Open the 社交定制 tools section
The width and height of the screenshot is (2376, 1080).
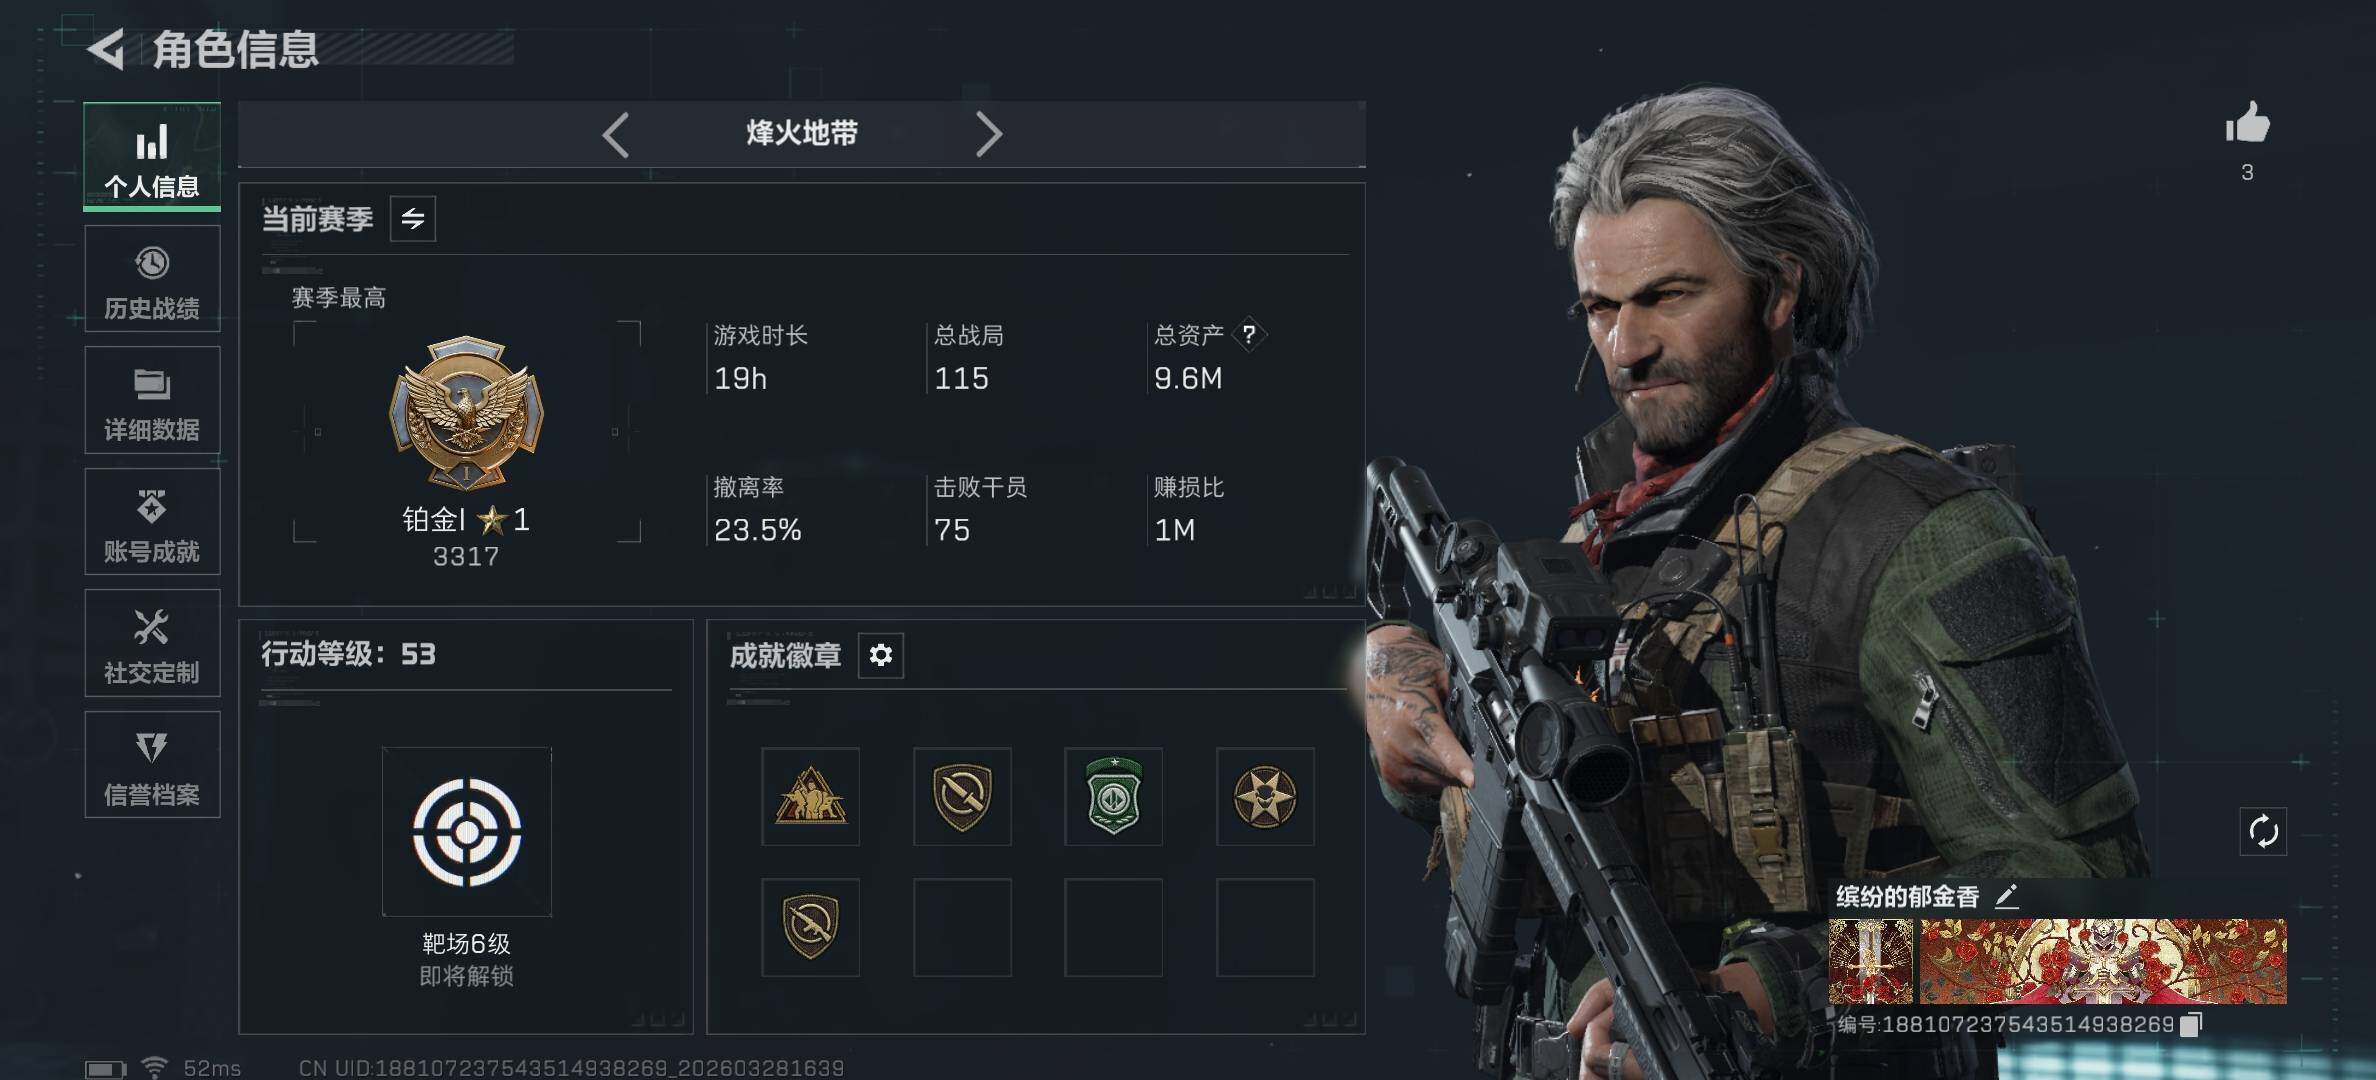[x=152, y=644]
